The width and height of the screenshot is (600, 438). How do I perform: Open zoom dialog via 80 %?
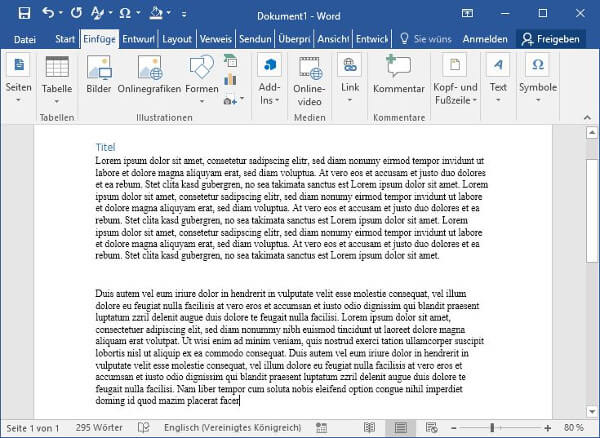click(574, 428)
